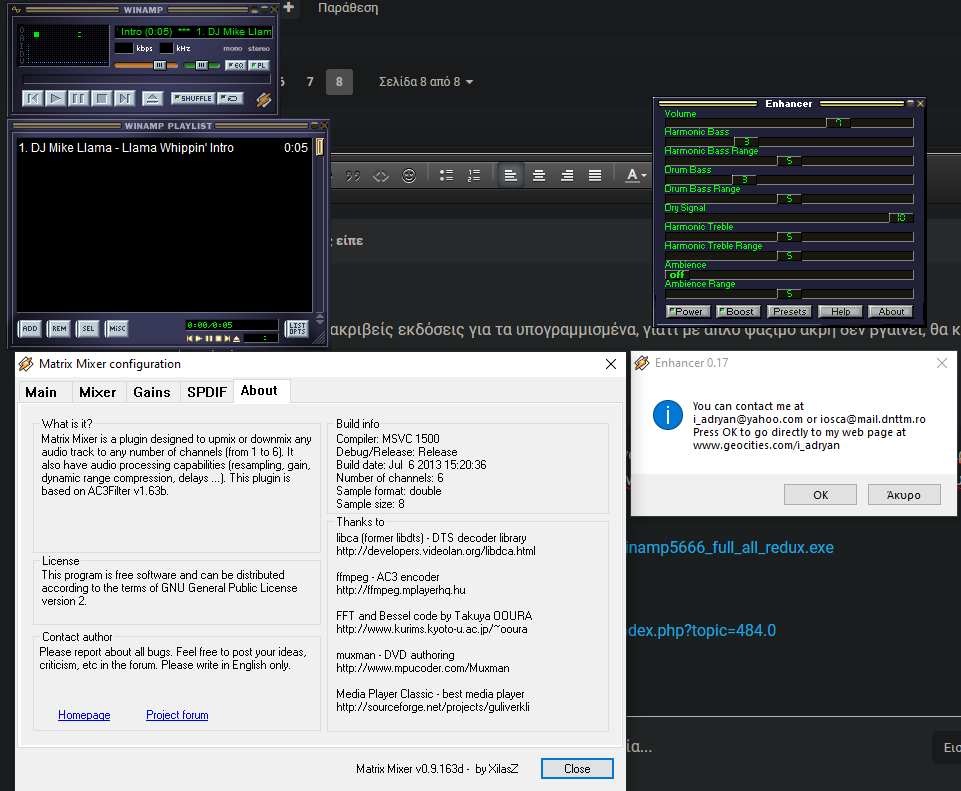The image size is (961, 791).
Task: Skip to next track in Winamp main window
Action: (x=124, y=98)
